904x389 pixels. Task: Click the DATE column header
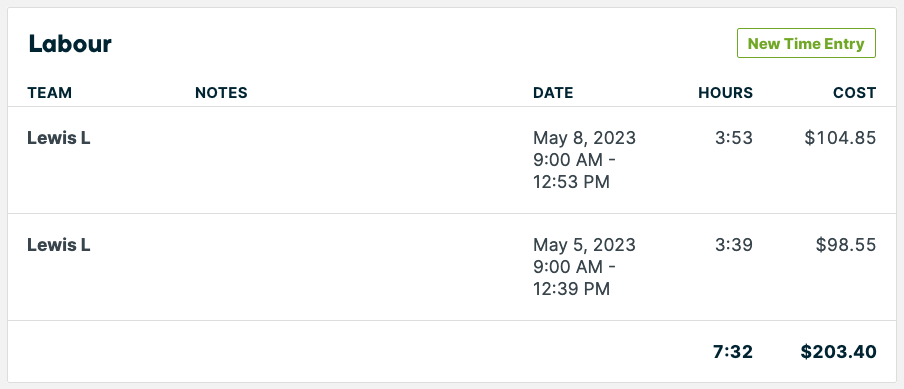coord(553,93)
